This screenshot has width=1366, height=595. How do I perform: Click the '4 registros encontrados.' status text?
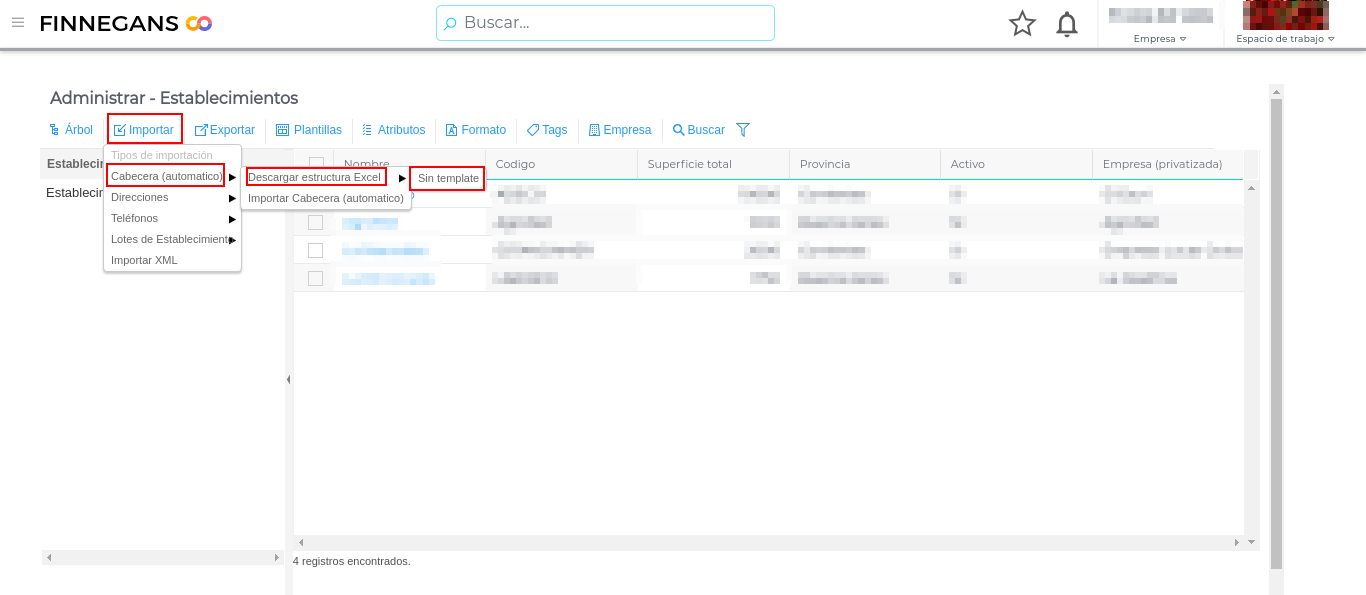(x=352, y=561)
